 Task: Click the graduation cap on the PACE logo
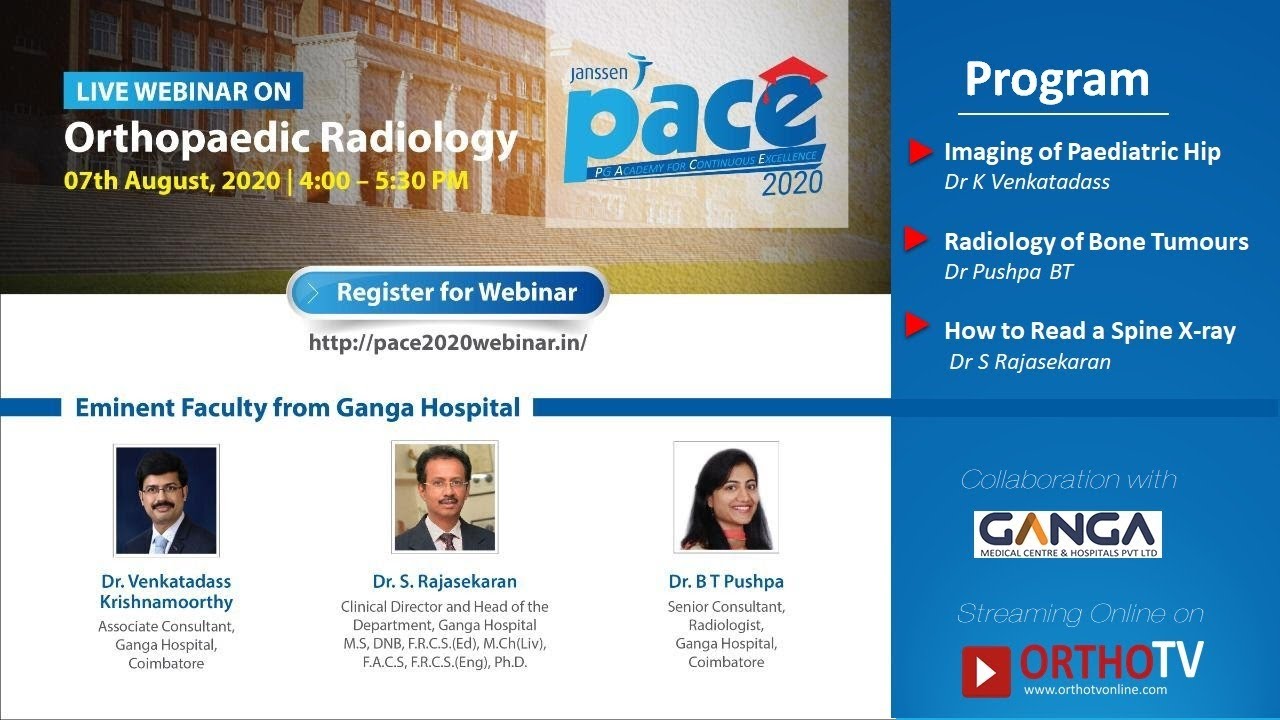point(792,76)
